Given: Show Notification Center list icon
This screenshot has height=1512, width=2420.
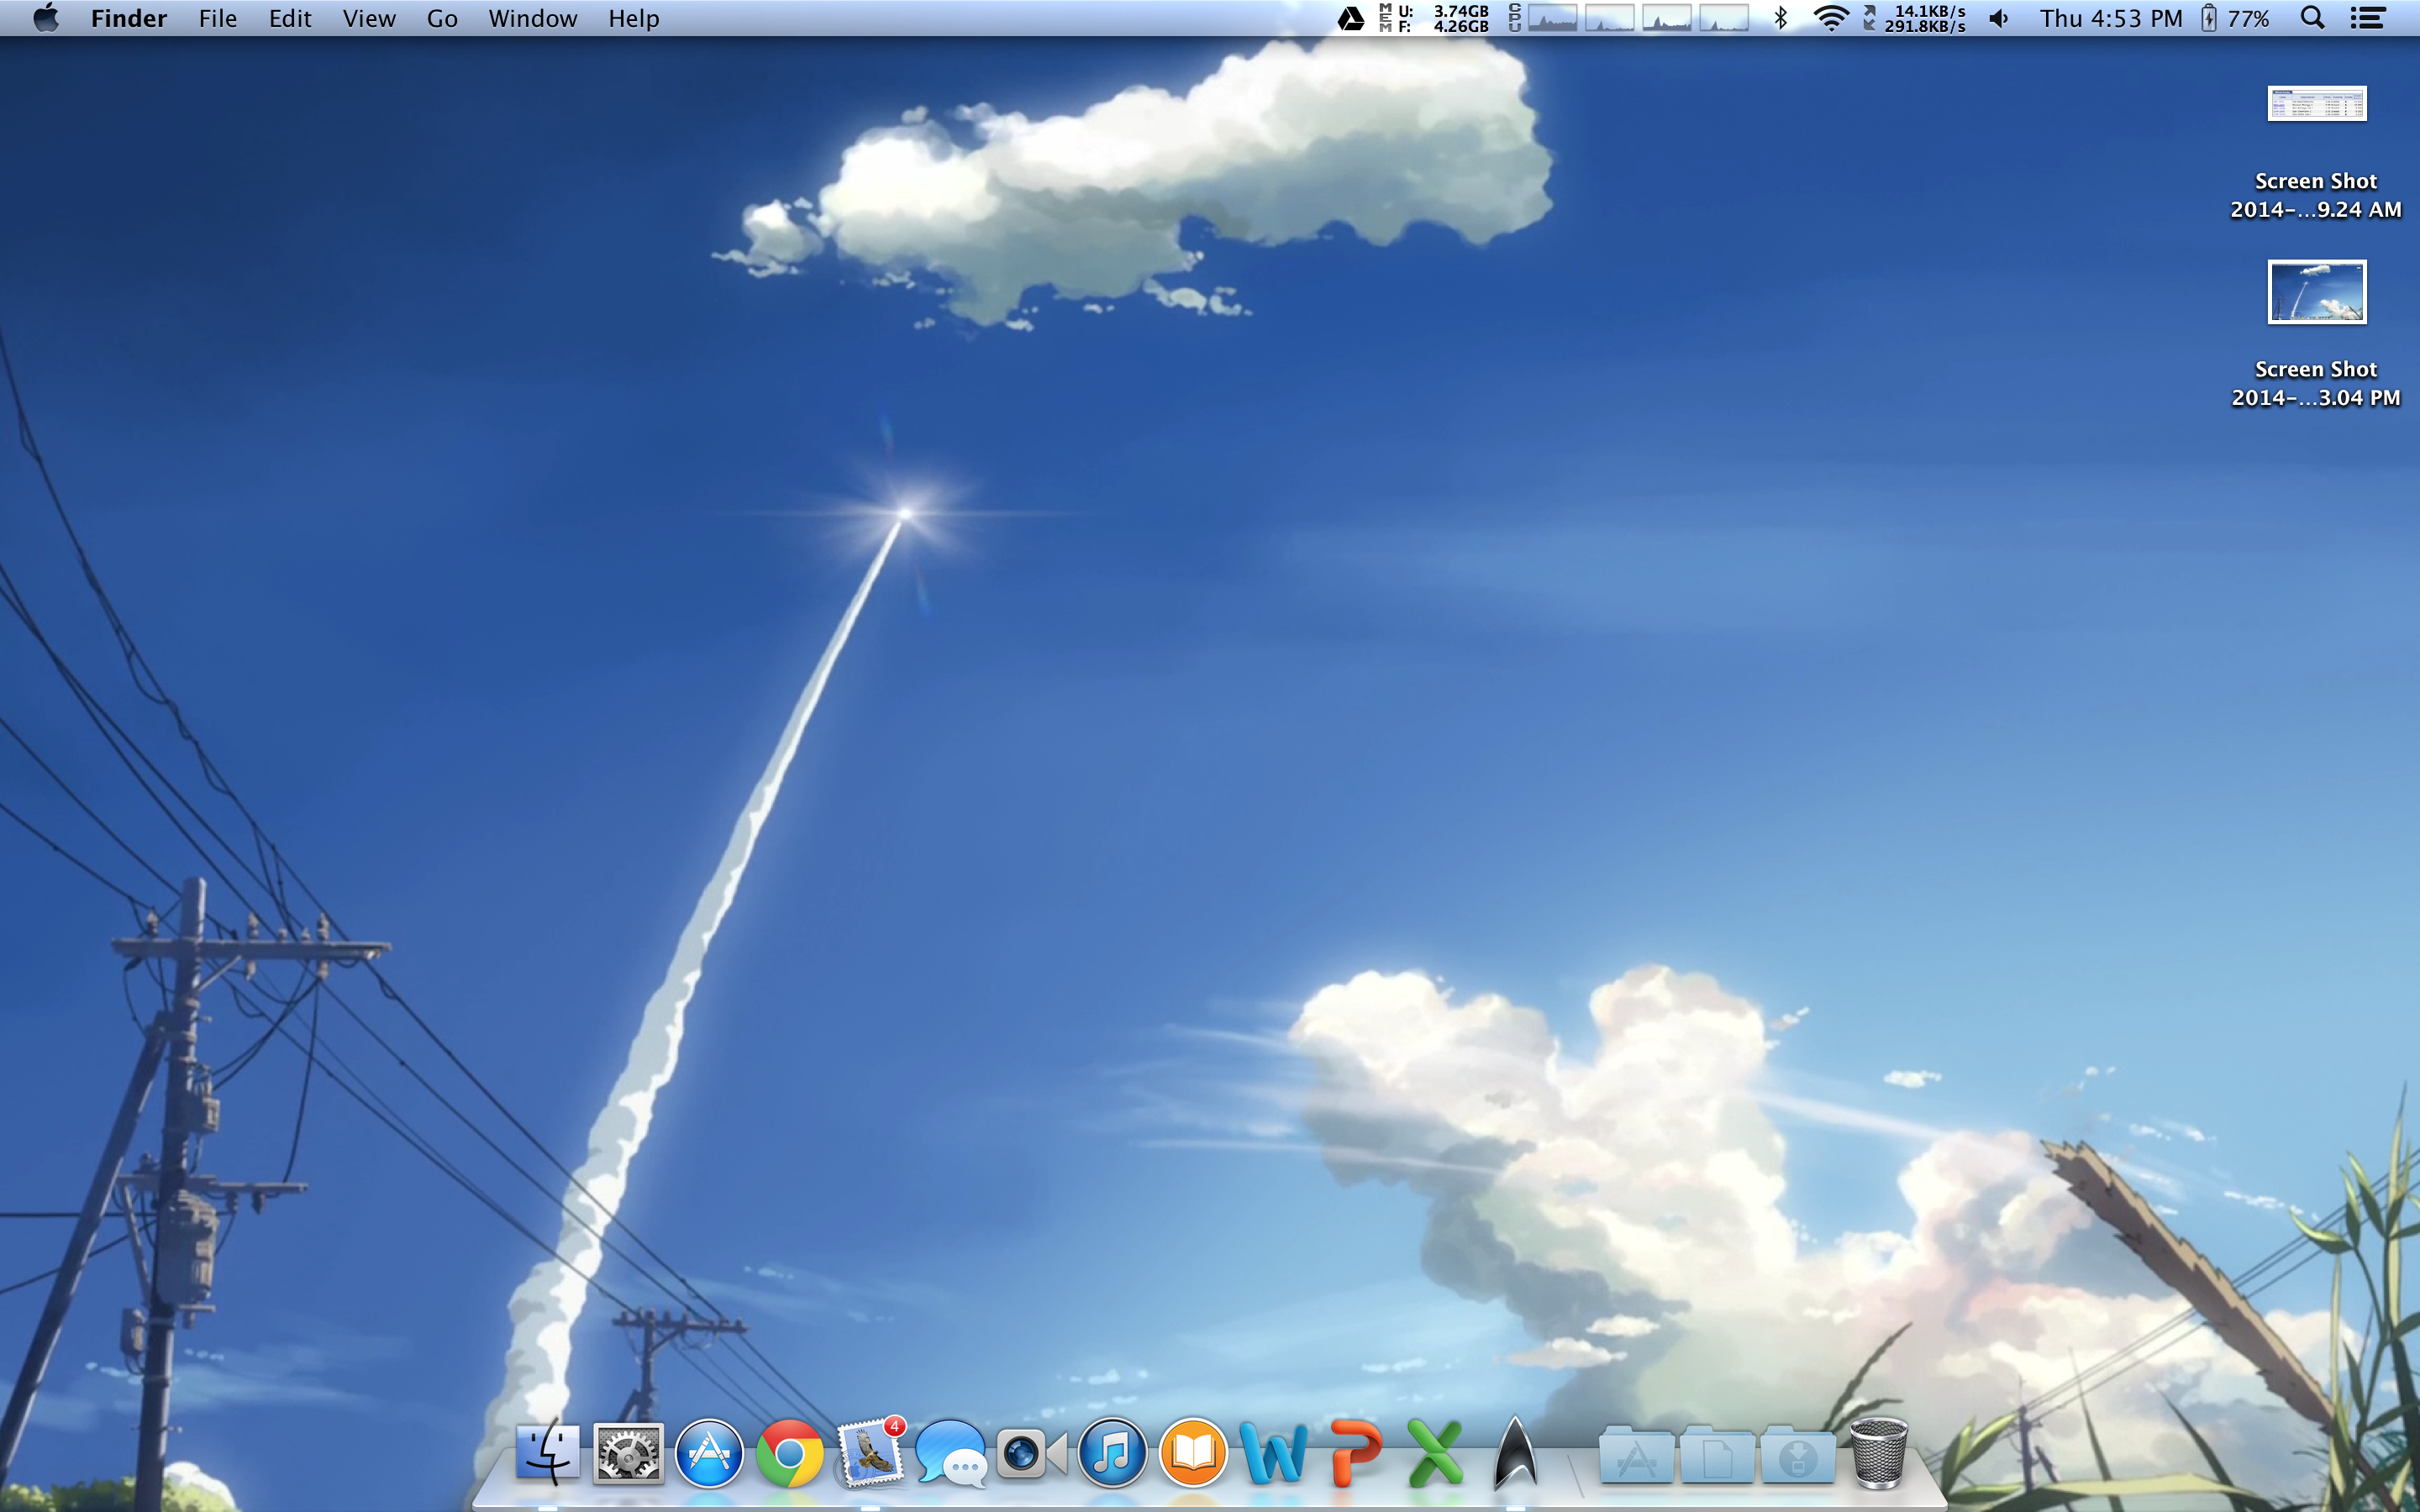Looking at the screenshot, I should (2368, 18).
